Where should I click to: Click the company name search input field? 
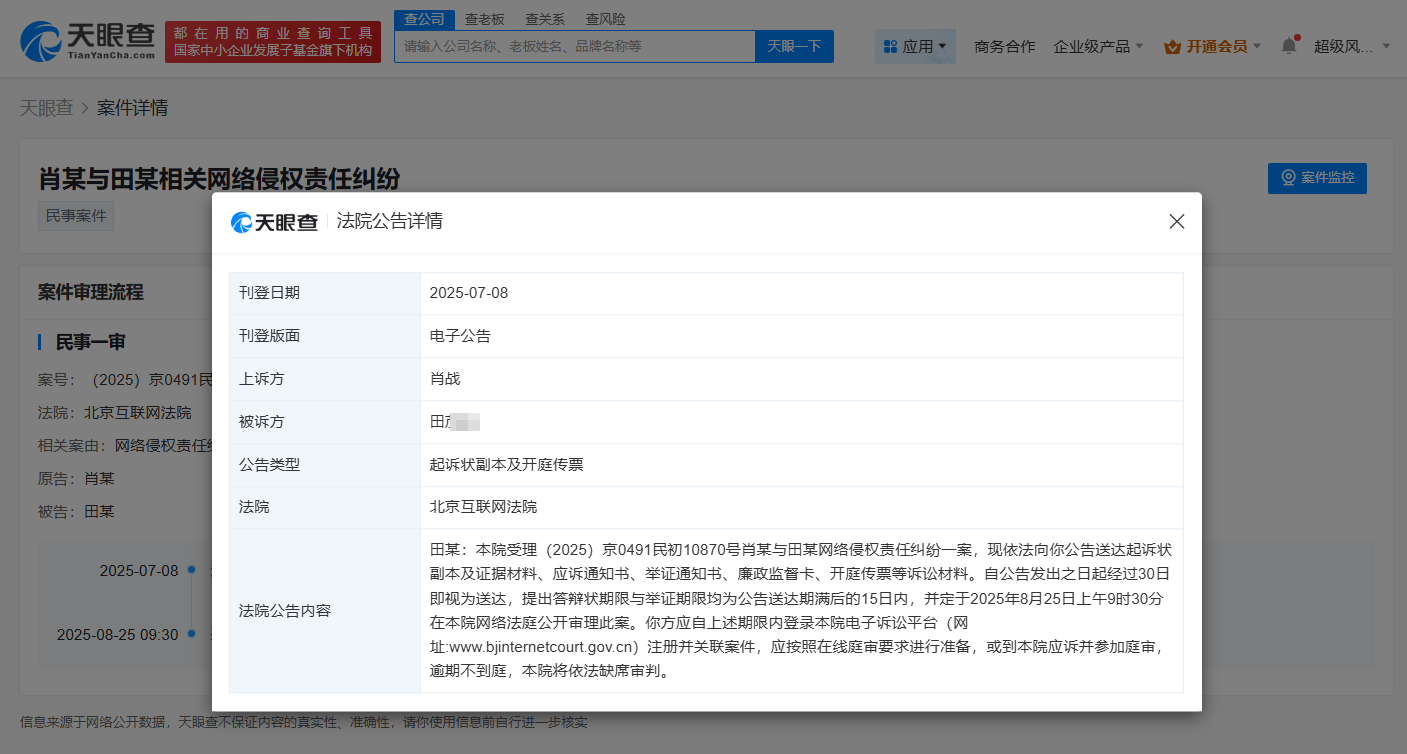pos(574,46)
